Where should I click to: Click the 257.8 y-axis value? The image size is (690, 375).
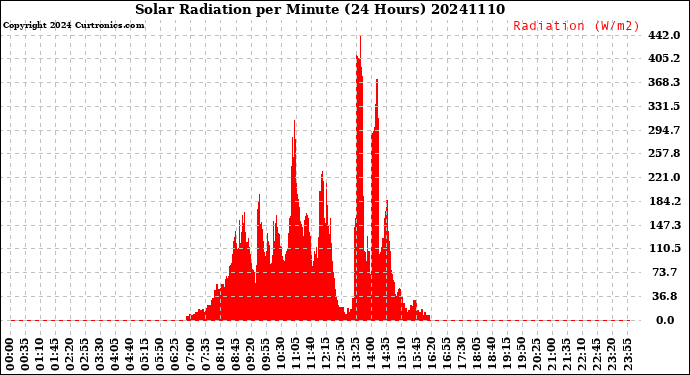pyautogui.click(x=664, y=153)
